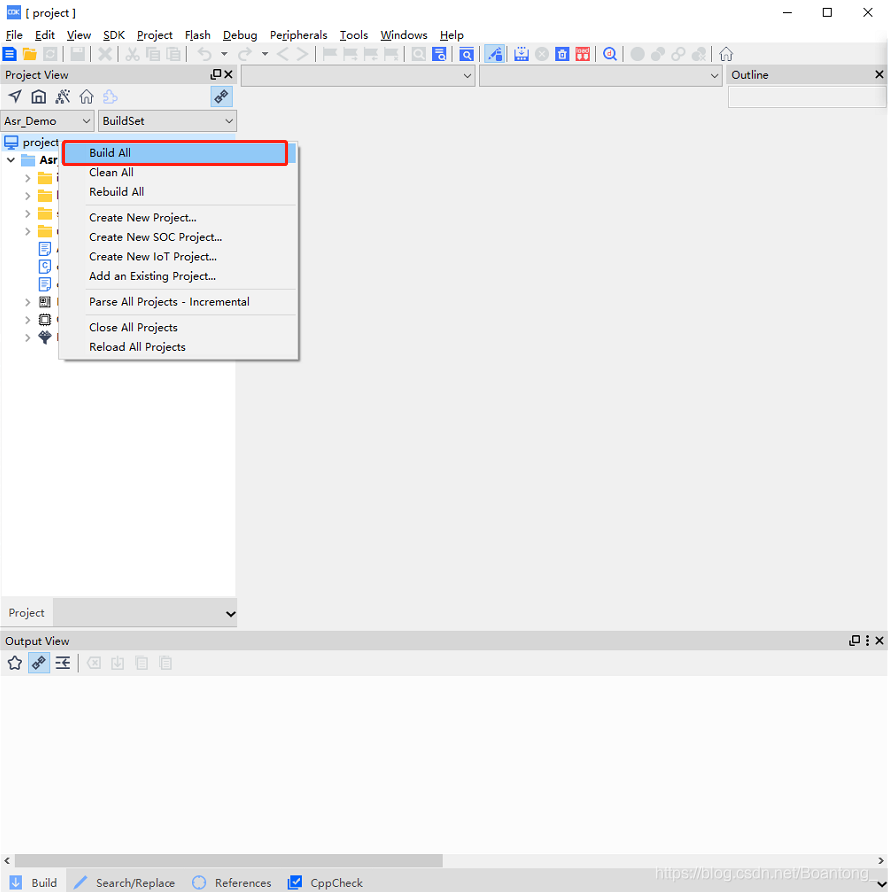Click the building icon in Project View toolbar
Viewport: 888px width, 892px height.
click(39, 97)
